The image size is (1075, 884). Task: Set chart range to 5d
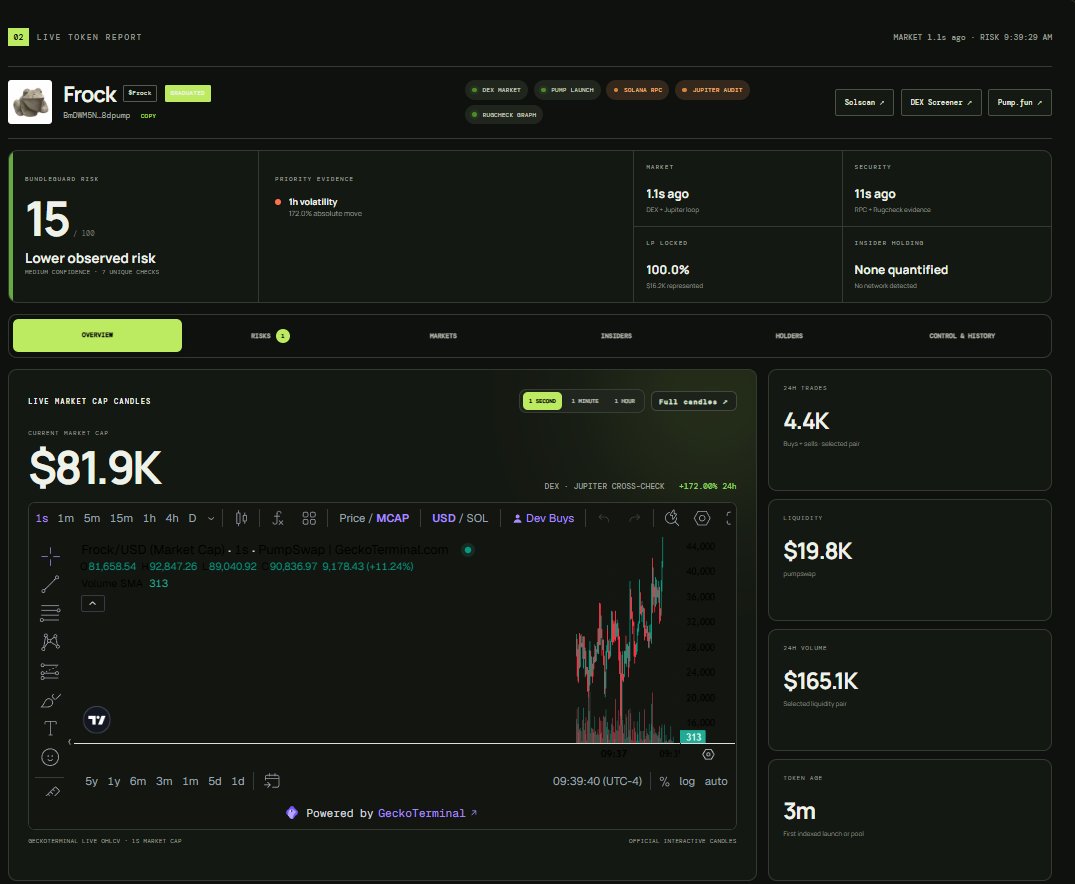pyautogui.click(x=215, y=781)
